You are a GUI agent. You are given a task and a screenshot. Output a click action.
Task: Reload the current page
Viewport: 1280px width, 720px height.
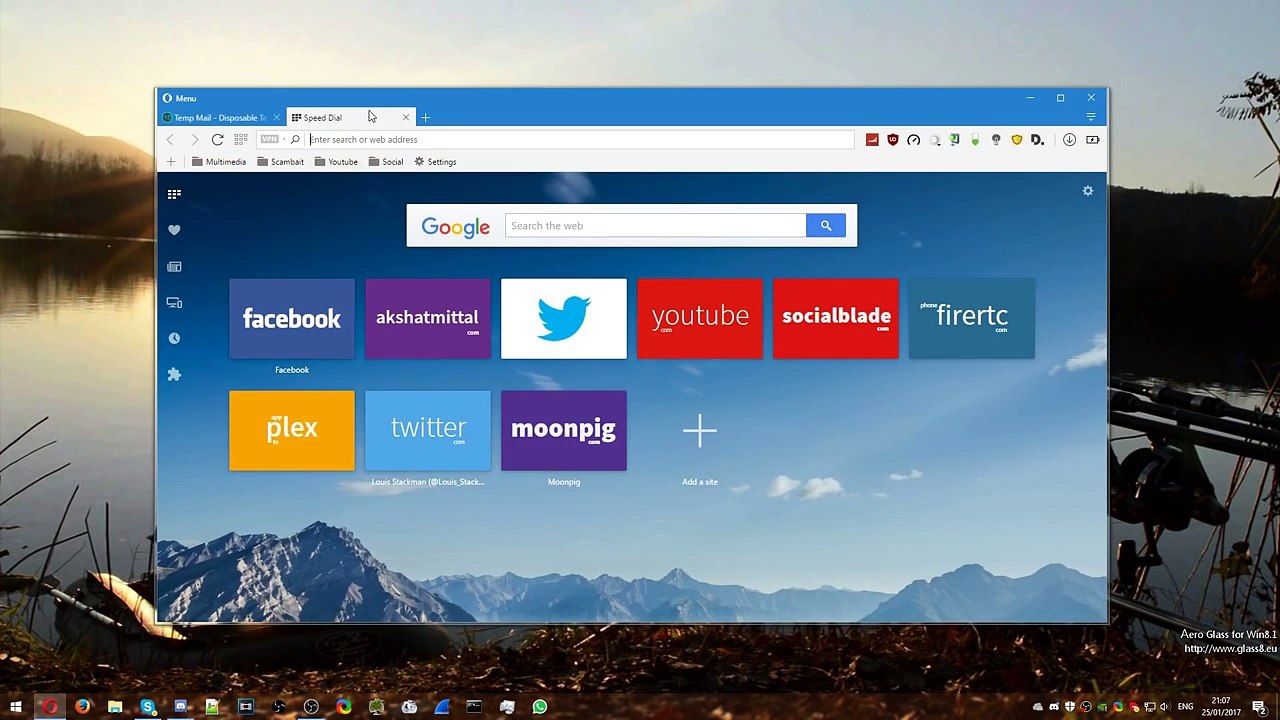tap(217, 140)
